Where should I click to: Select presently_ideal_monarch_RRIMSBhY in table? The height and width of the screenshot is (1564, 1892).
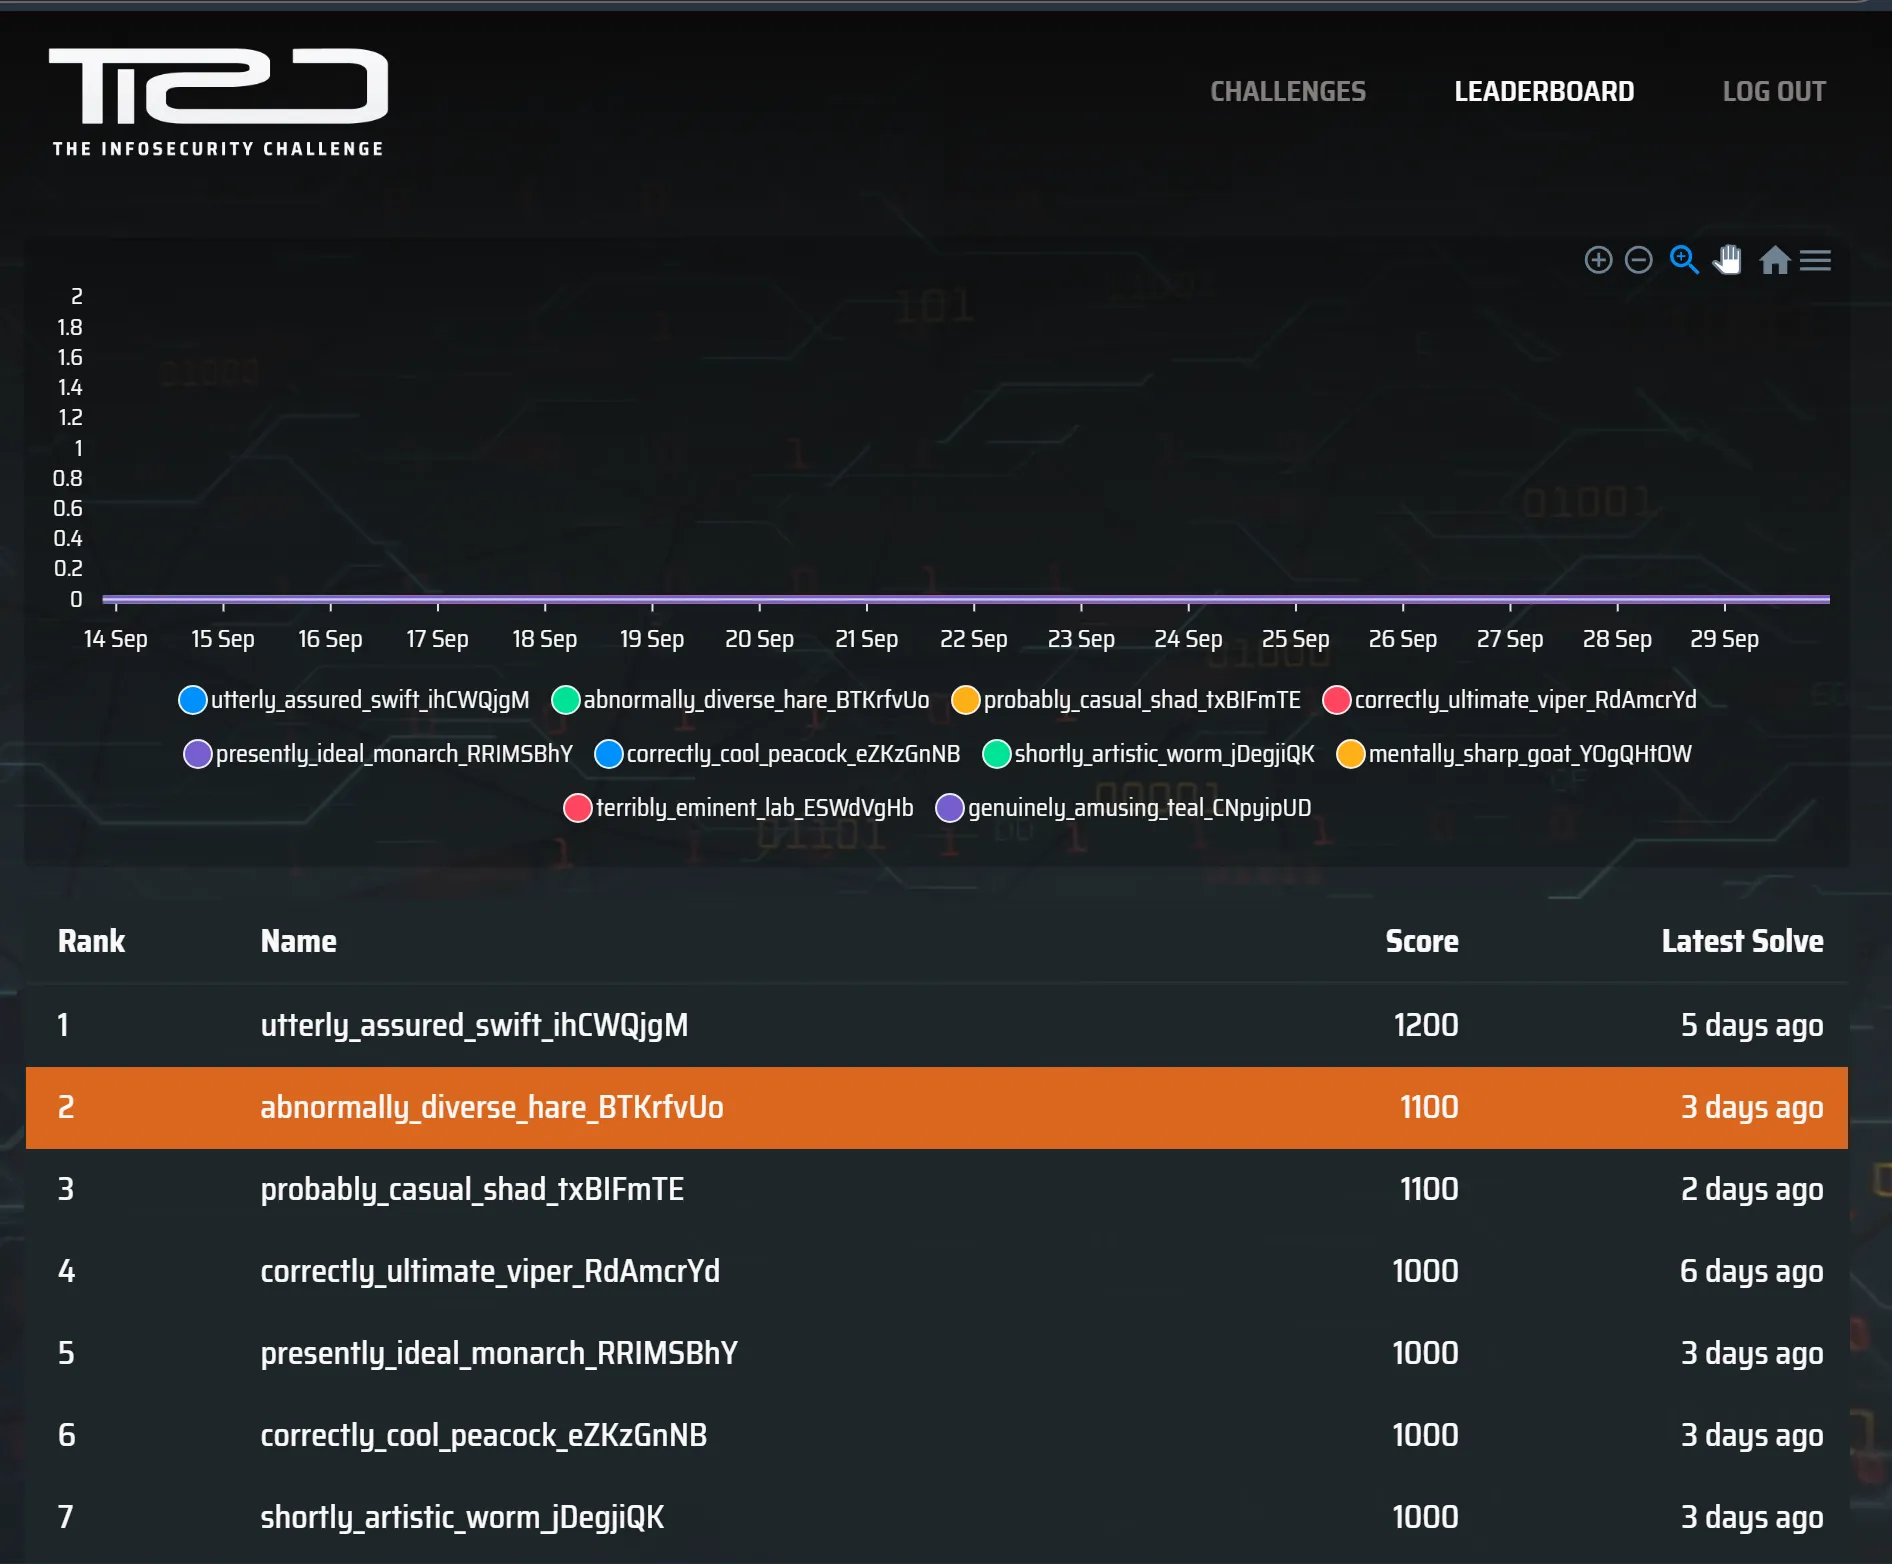499,1353
